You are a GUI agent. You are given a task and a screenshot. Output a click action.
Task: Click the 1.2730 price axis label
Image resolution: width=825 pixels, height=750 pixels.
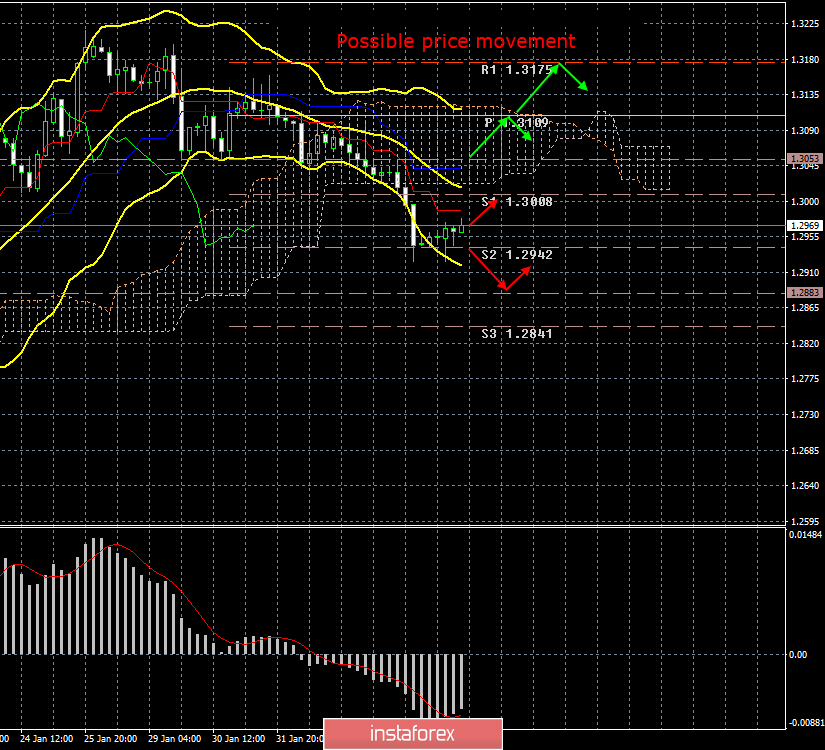click(x=805, y=415)
